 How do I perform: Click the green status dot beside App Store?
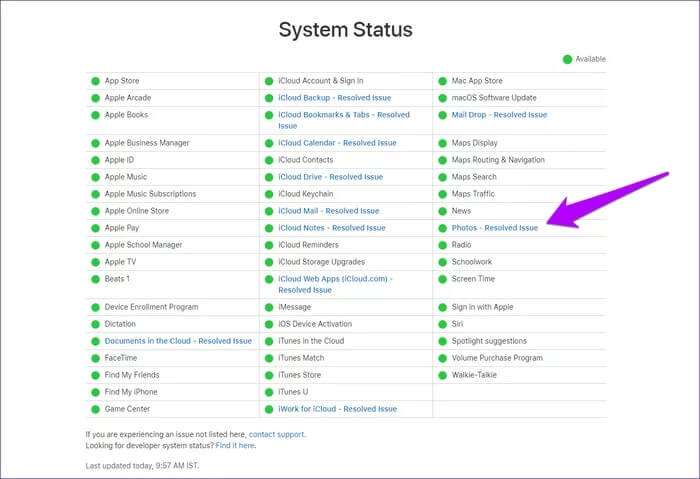[95, 81]
